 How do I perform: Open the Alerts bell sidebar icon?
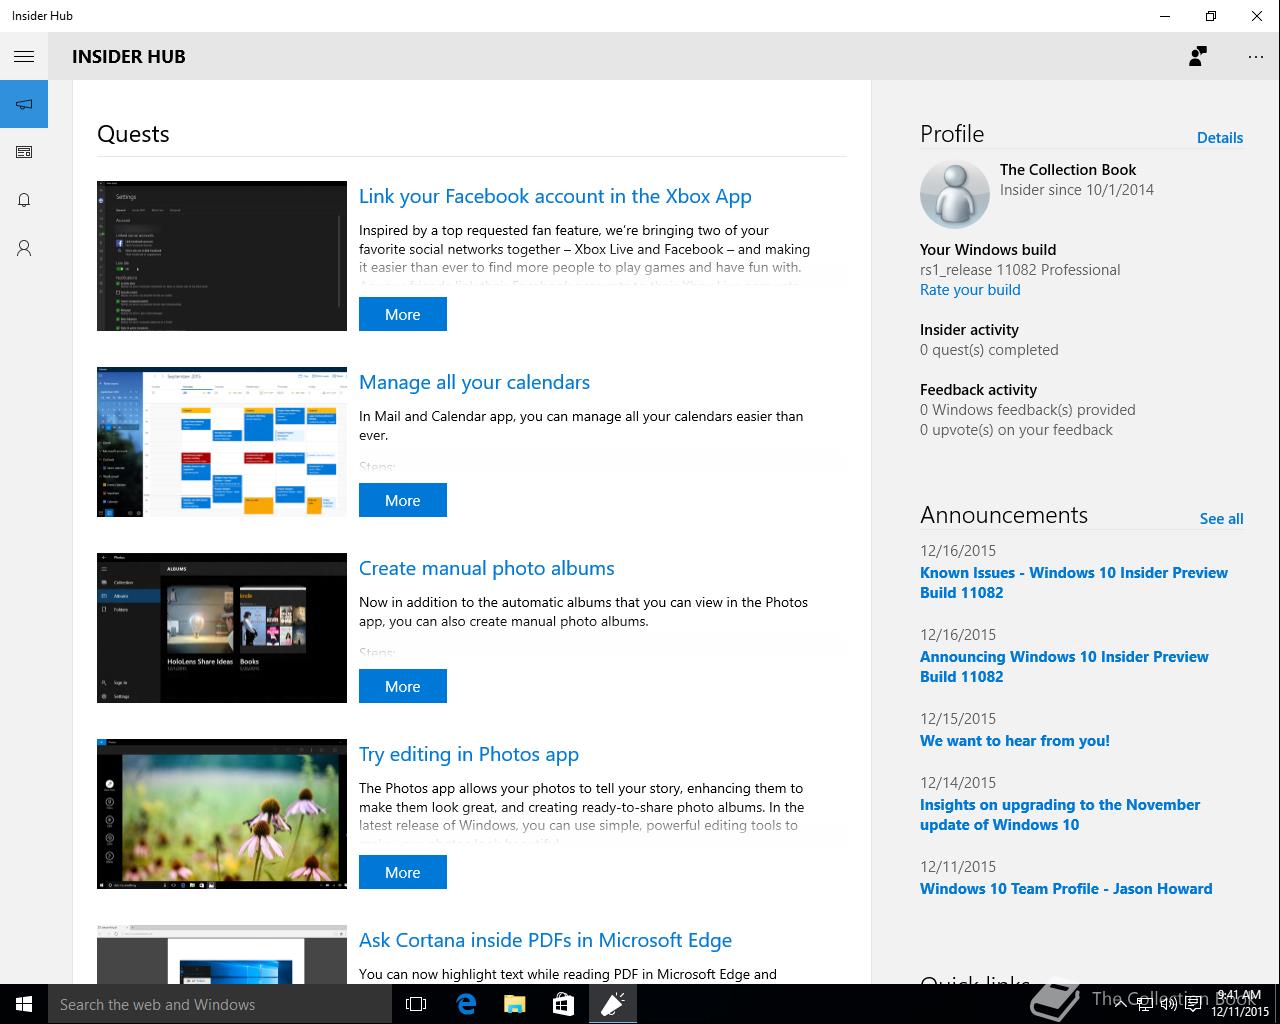pos(24,200)
